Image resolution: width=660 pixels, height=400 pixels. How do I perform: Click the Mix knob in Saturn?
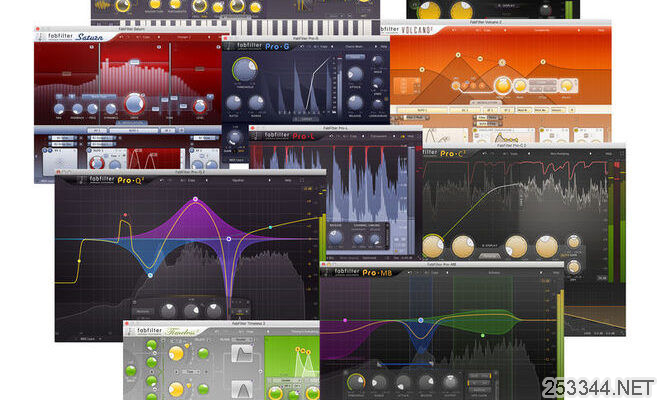[59, 109]
